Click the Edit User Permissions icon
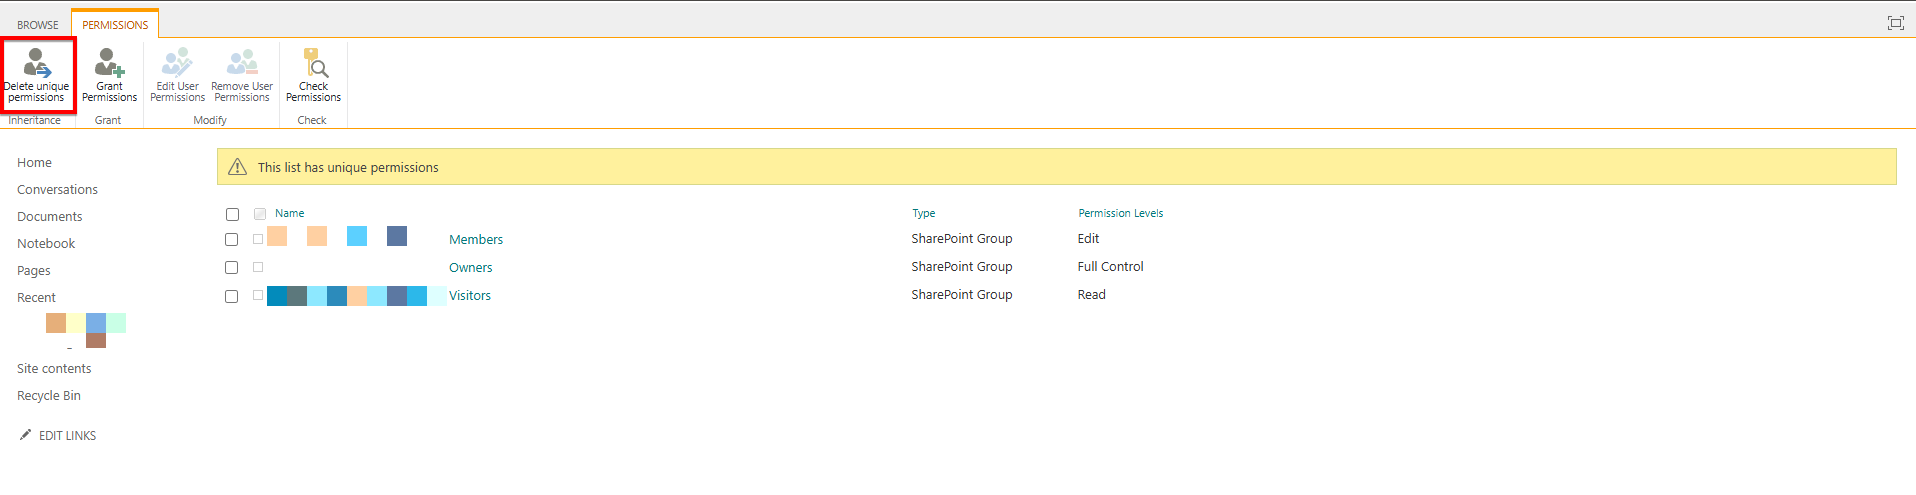 pos(177,64)
